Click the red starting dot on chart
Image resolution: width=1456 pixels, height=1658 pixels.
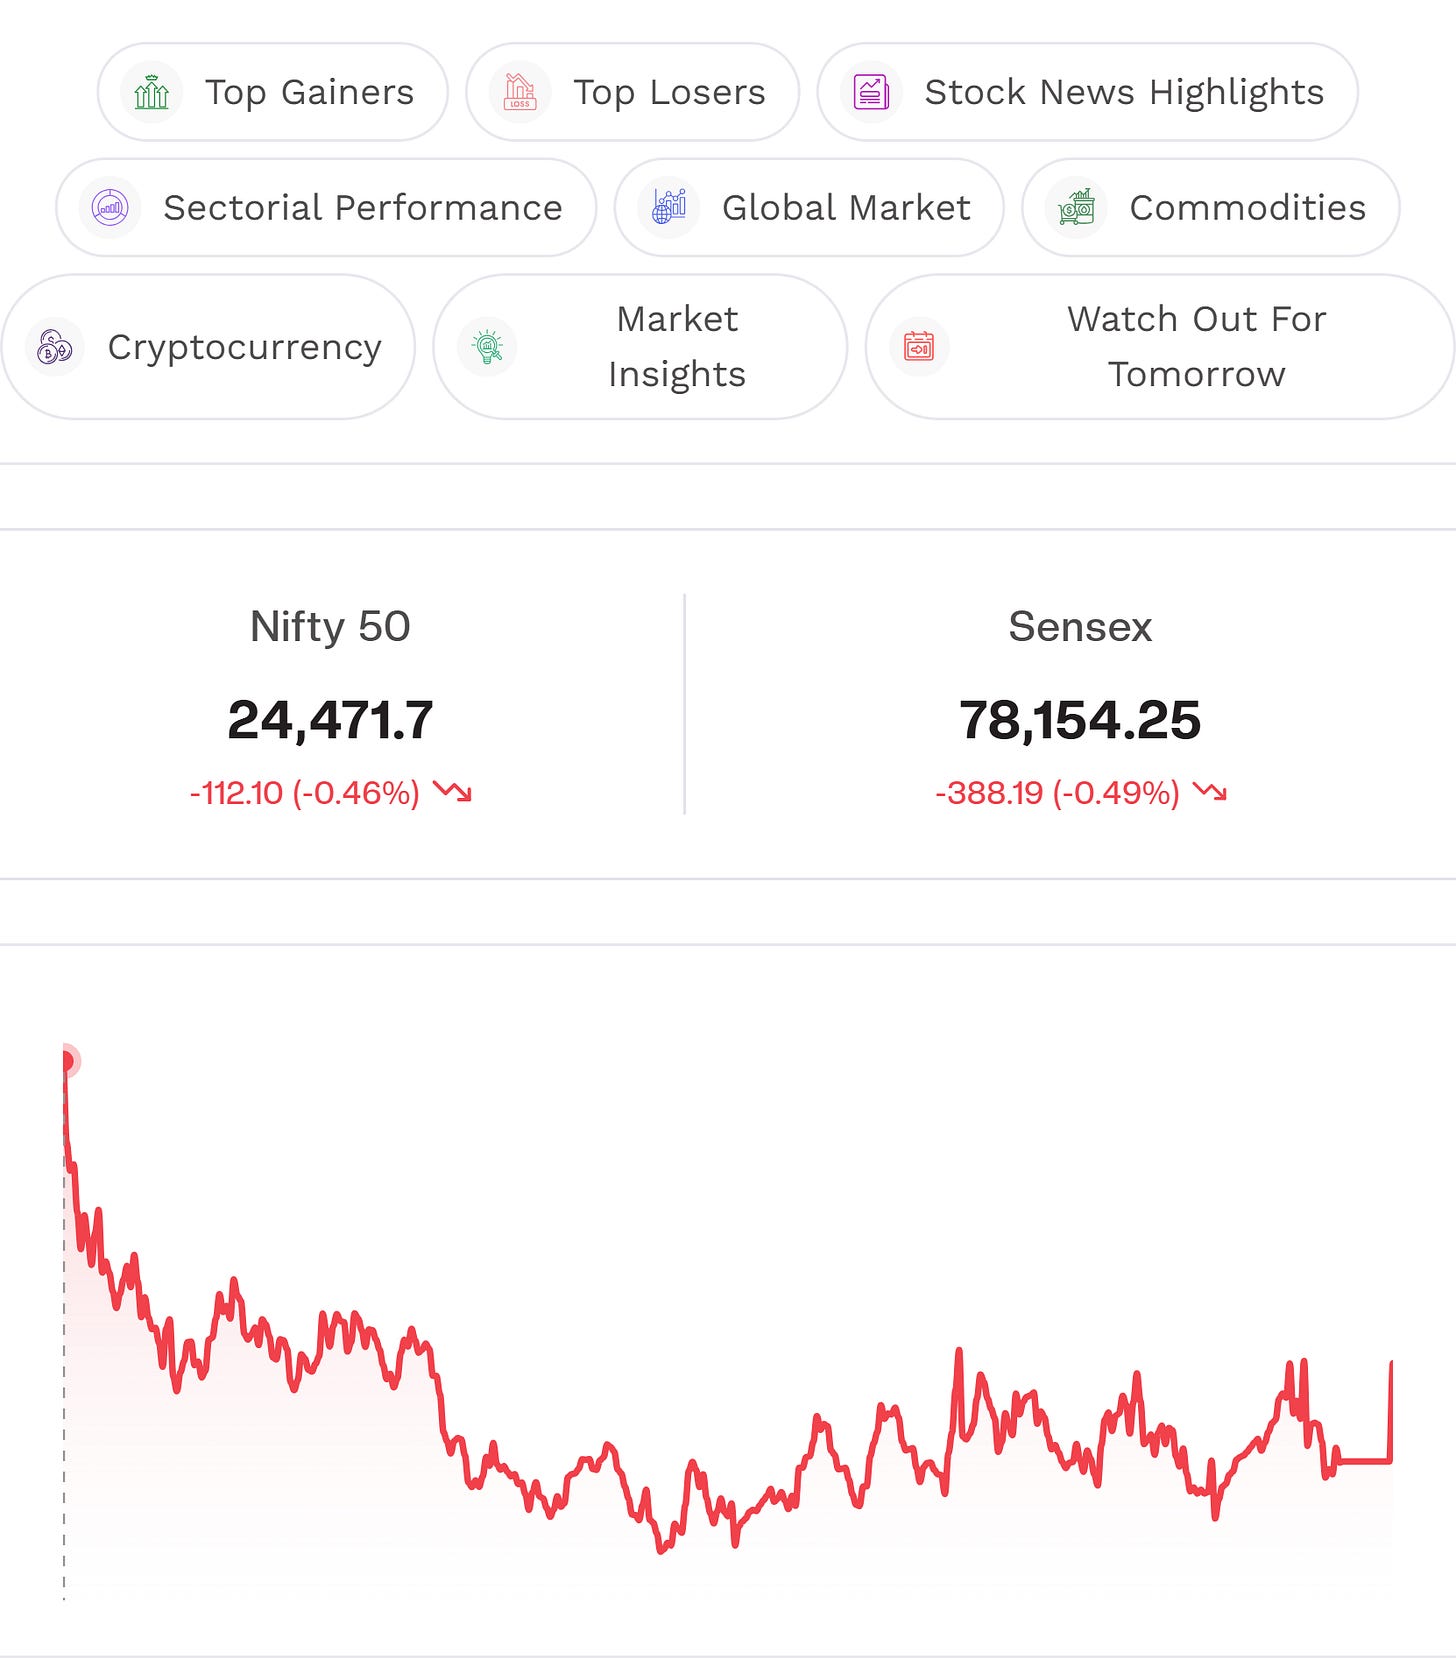(68, 1061)
